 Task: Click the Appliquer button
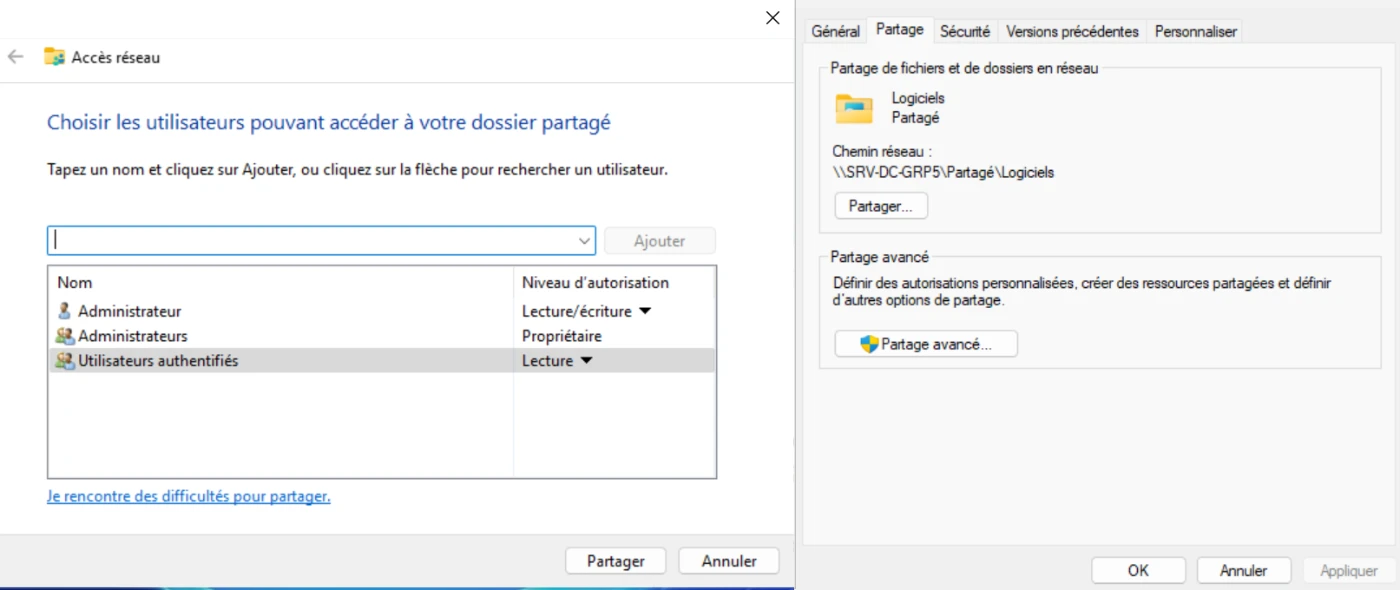tap(1349, 571)
